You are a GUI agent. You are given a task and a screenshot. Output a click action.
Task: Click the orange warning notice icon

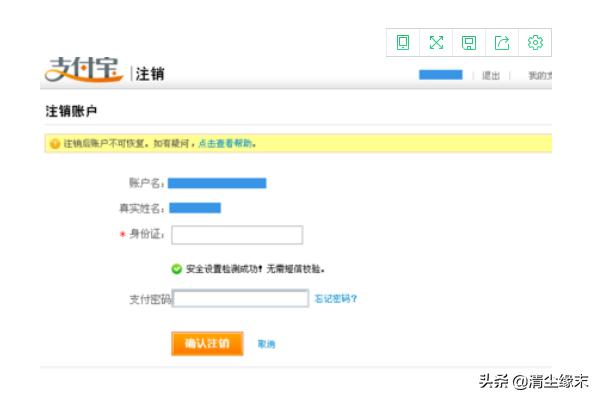[x=55, y=144]
